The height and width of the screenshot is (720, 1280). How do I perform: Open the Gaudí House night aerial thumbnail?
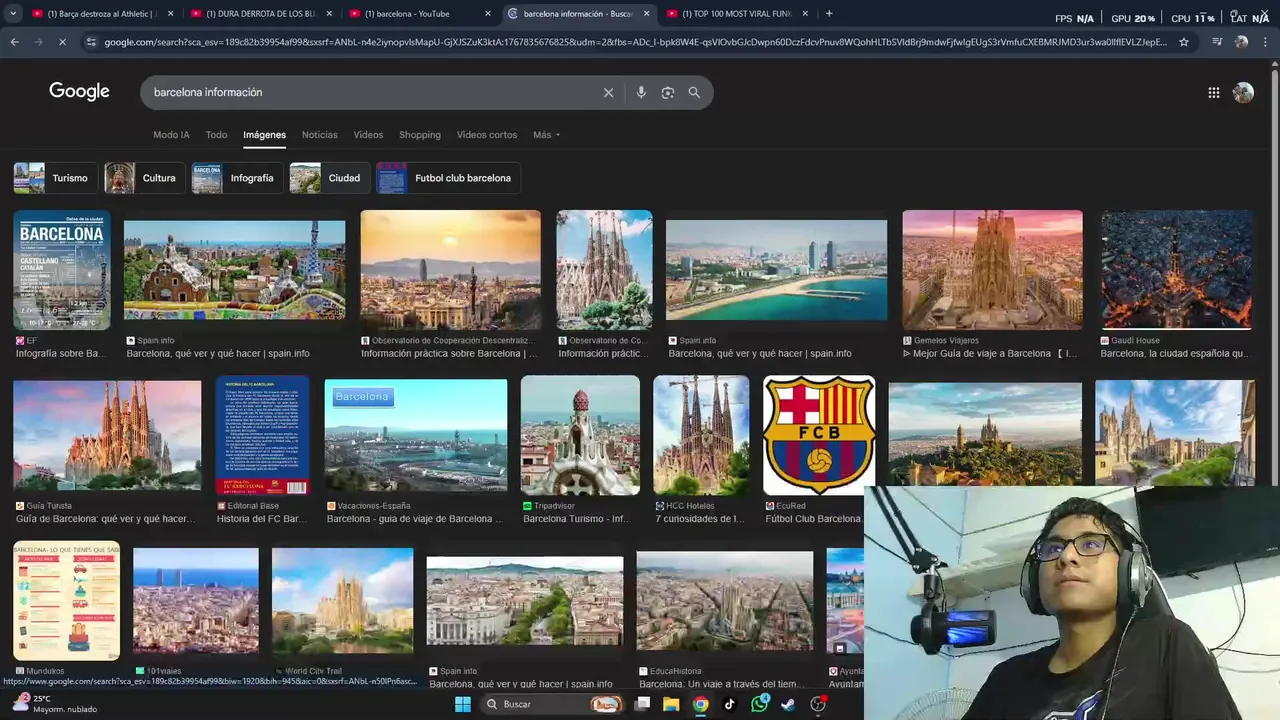1176,270
